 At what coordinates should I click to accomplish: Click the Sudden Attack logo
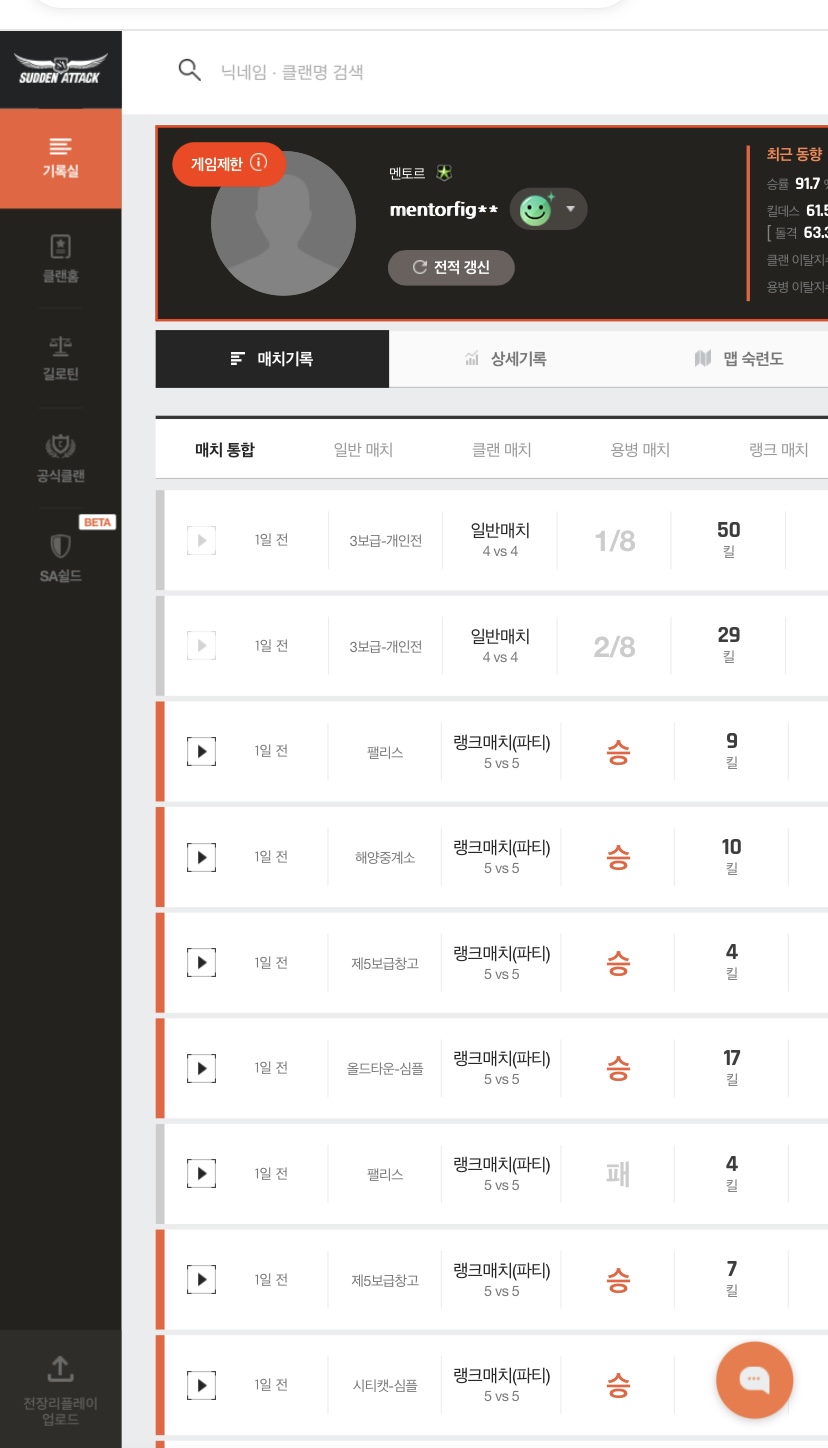point(60,70)
